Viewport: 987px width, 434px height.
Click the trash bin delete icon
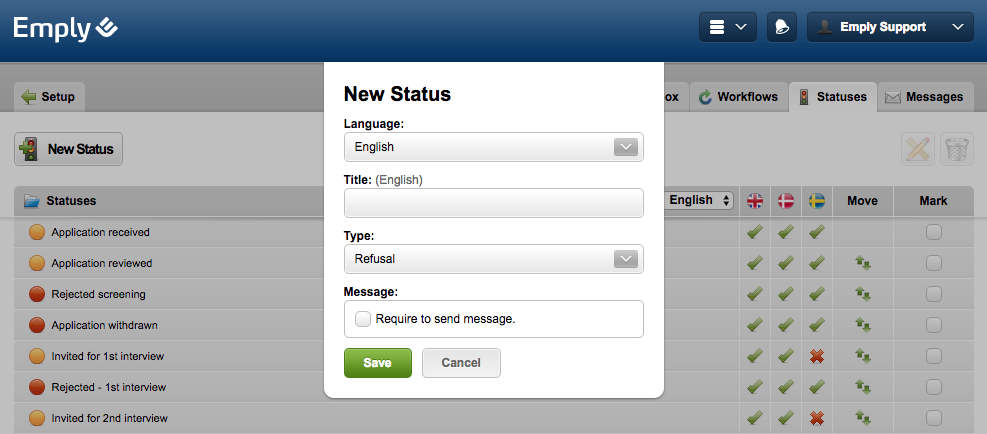click(957, 149)
